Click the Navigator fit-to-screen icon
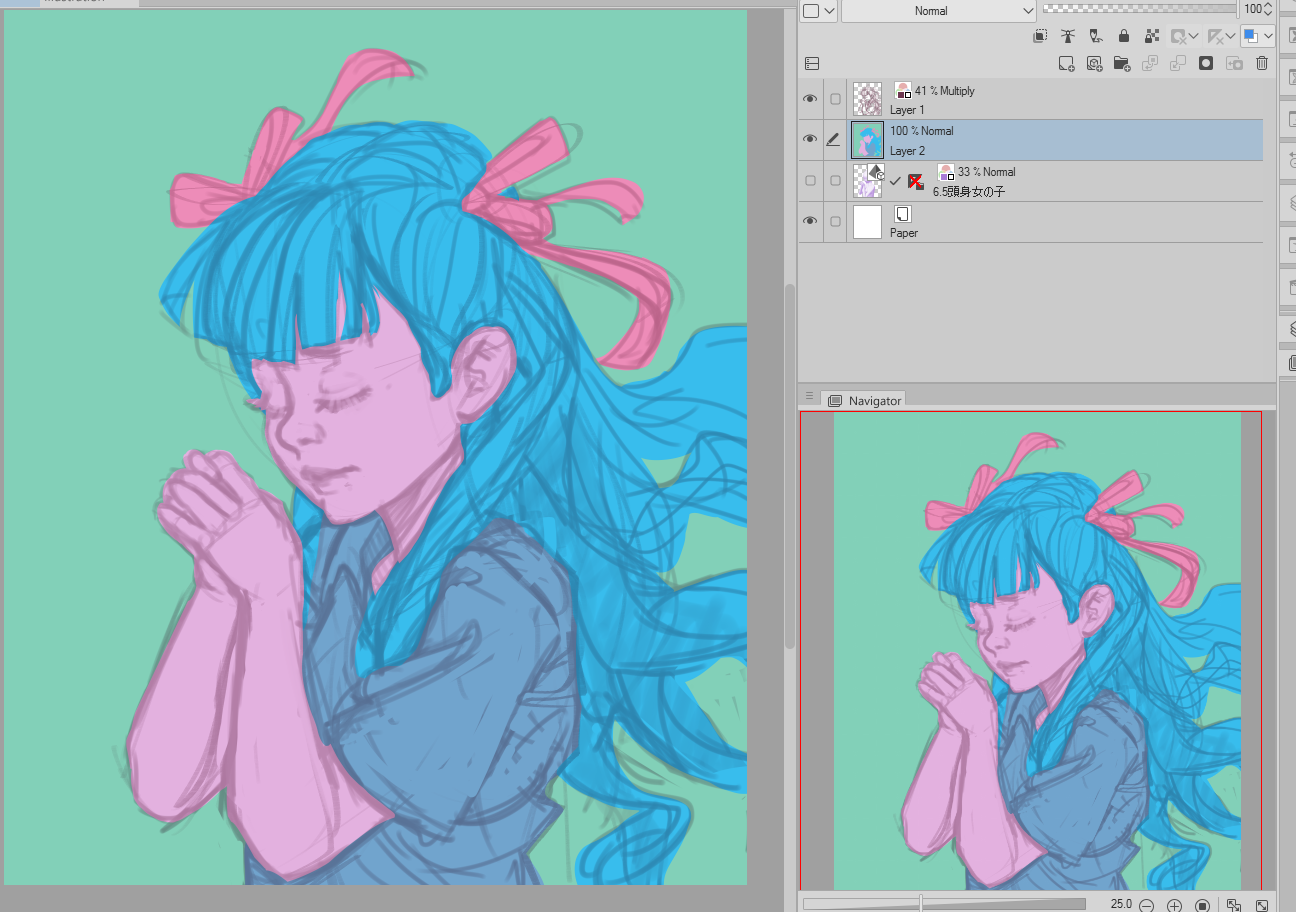The image size is (1296, 912). (1234, 905)
